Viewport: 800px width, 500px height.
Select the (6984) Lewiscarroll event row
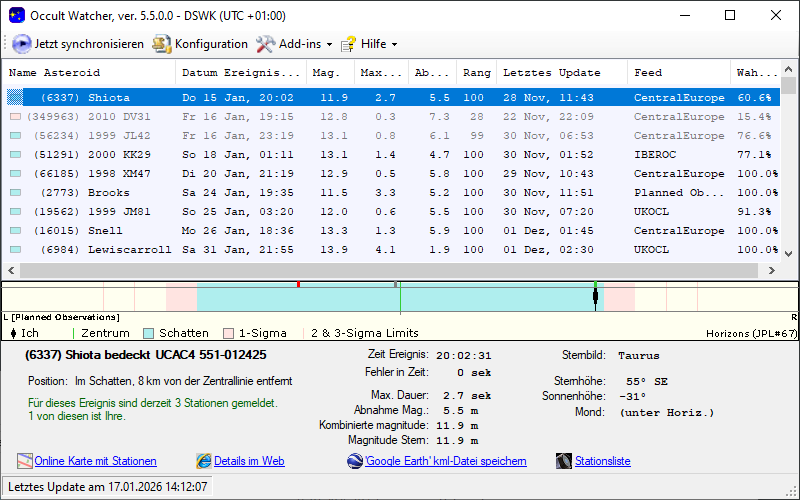click(393, 249)
